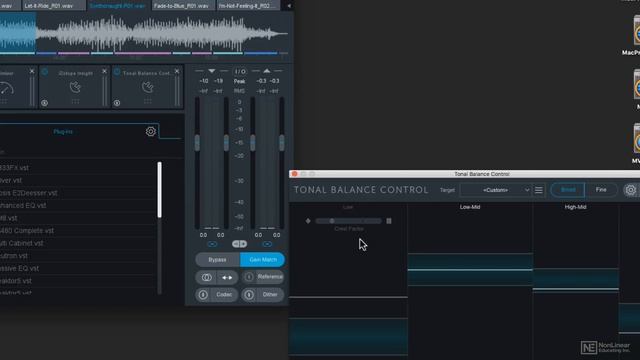Toggle power on Tonal Balance Control module
The image size is (640, 360).
(x=117, y=73)
